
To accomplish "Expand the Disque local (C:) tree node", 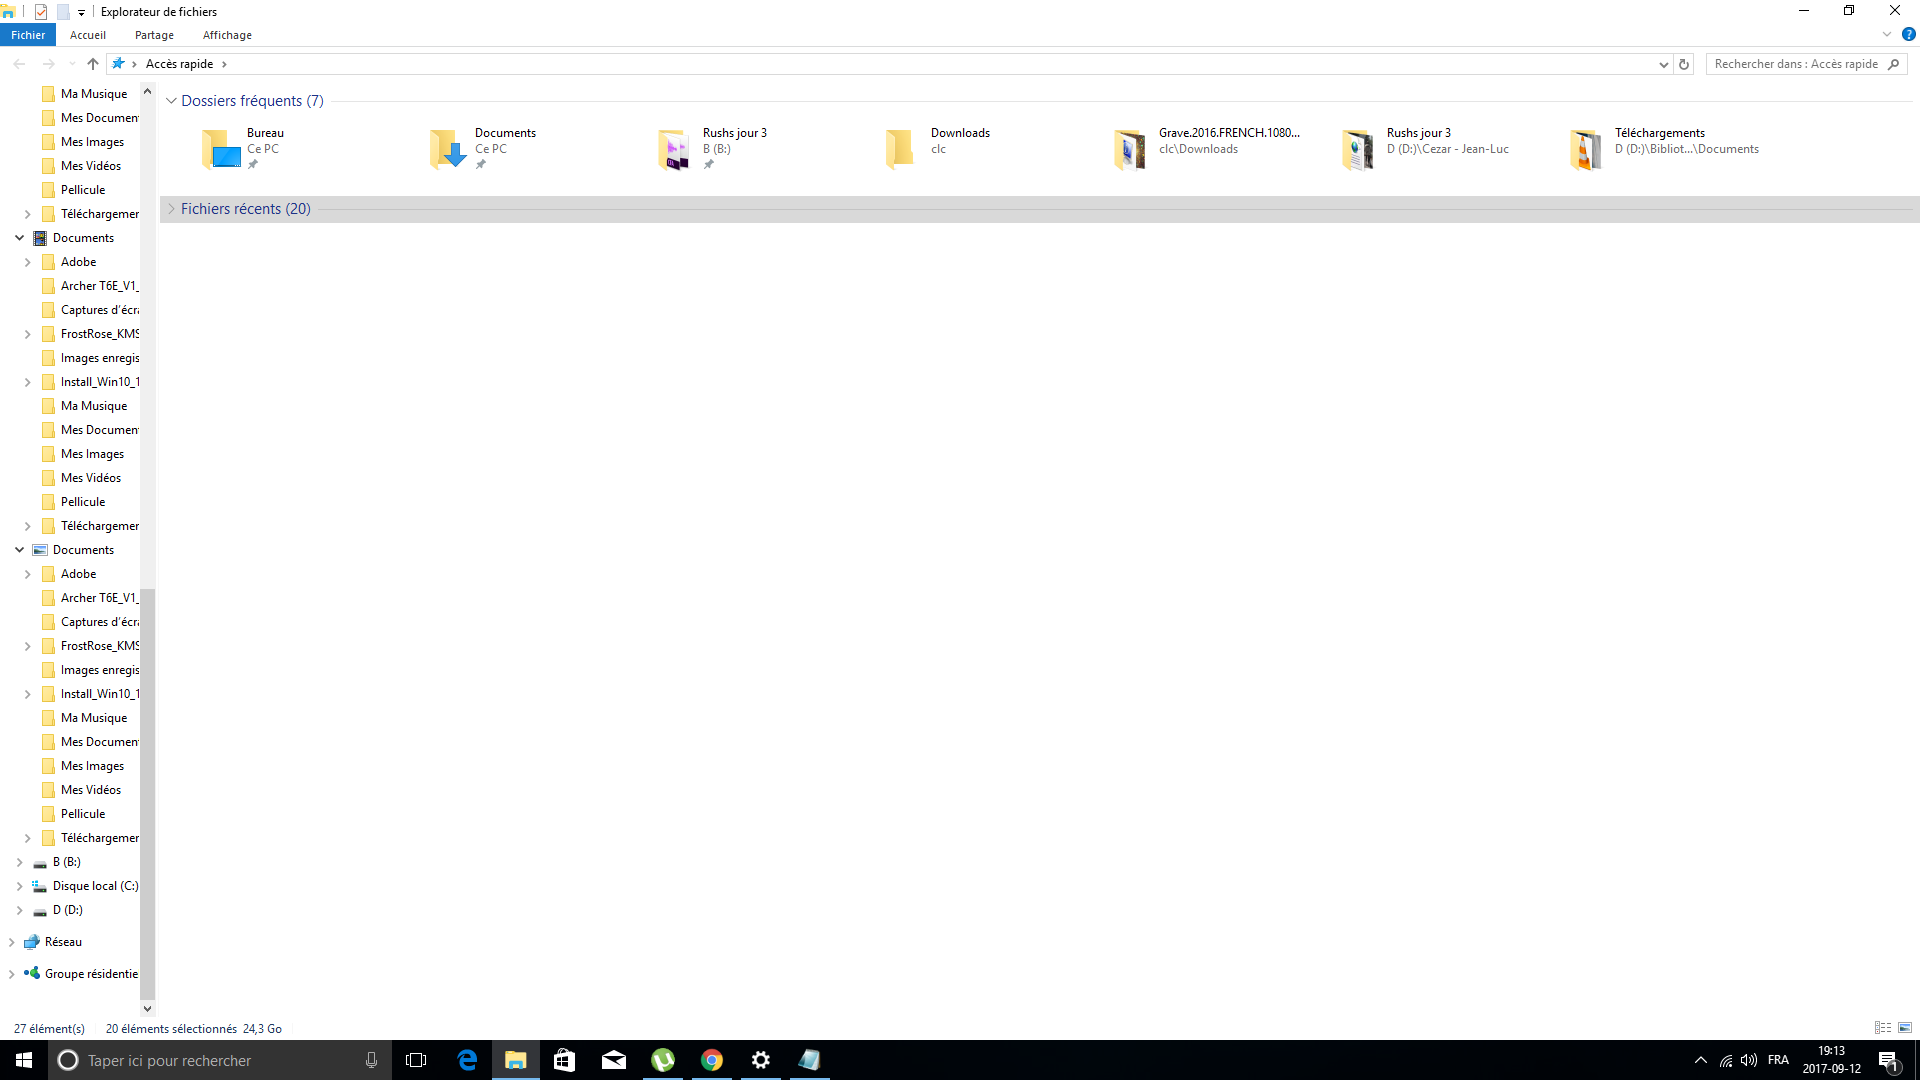I will click(19, 886).
